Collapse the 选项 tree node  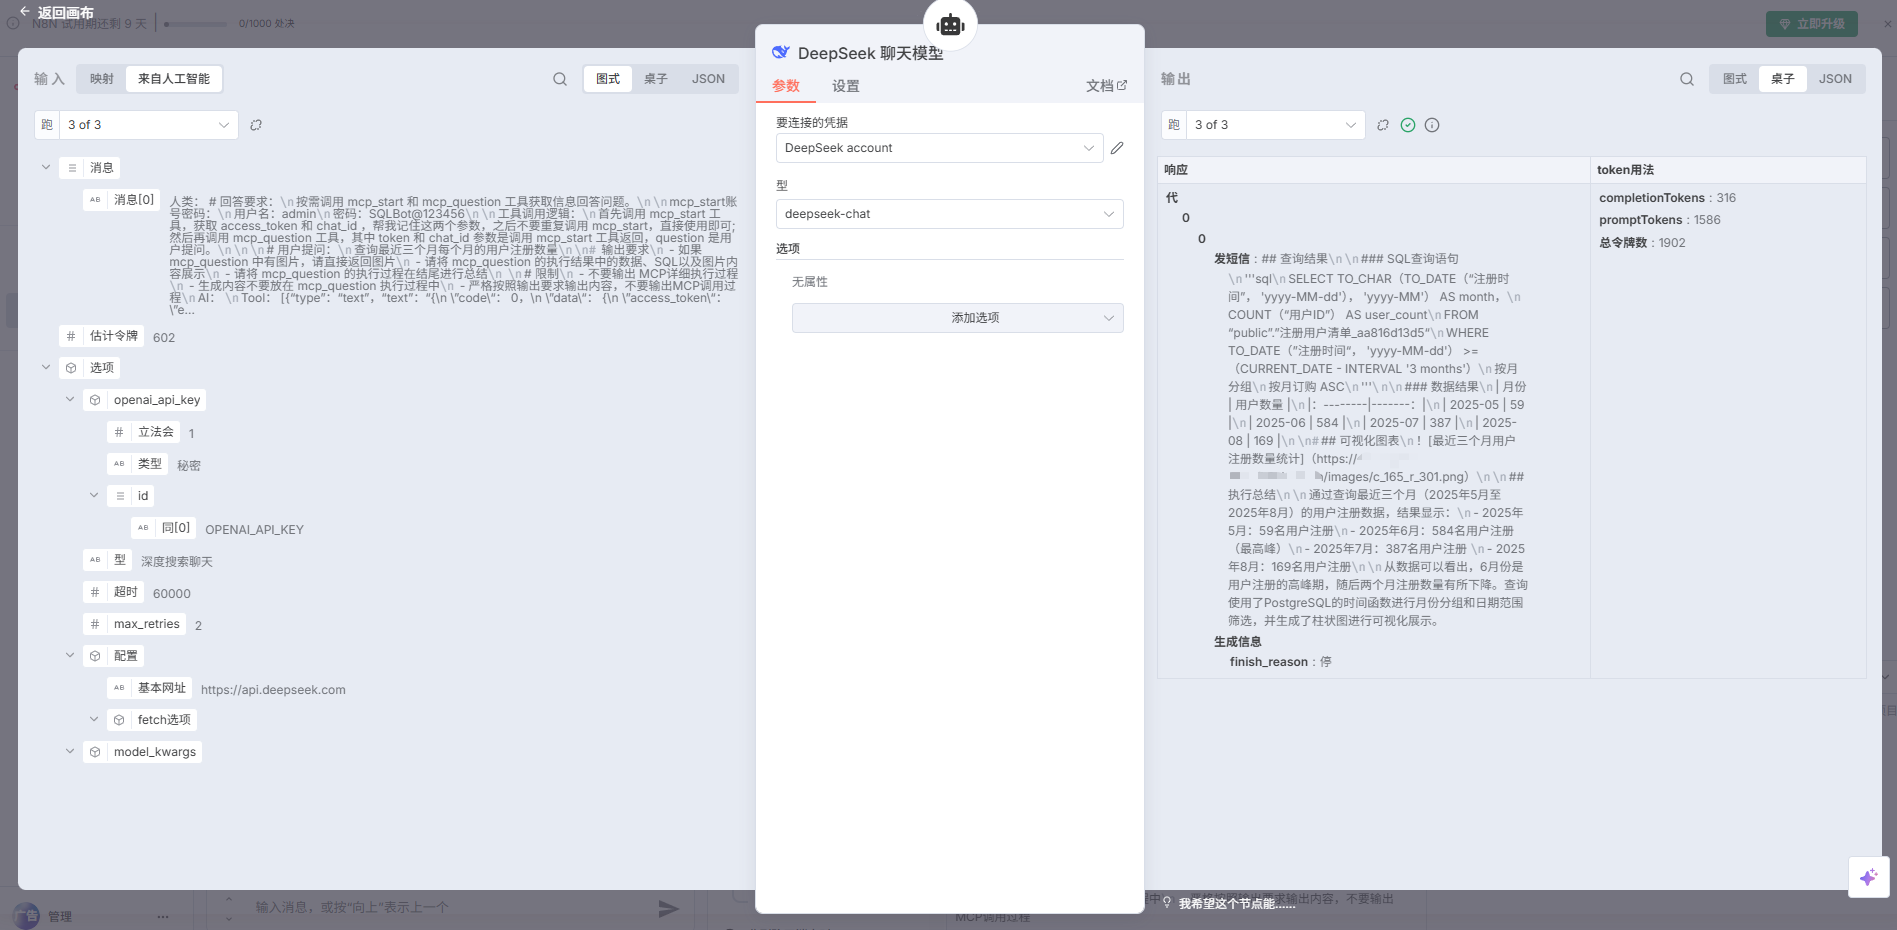click(46, 367)
